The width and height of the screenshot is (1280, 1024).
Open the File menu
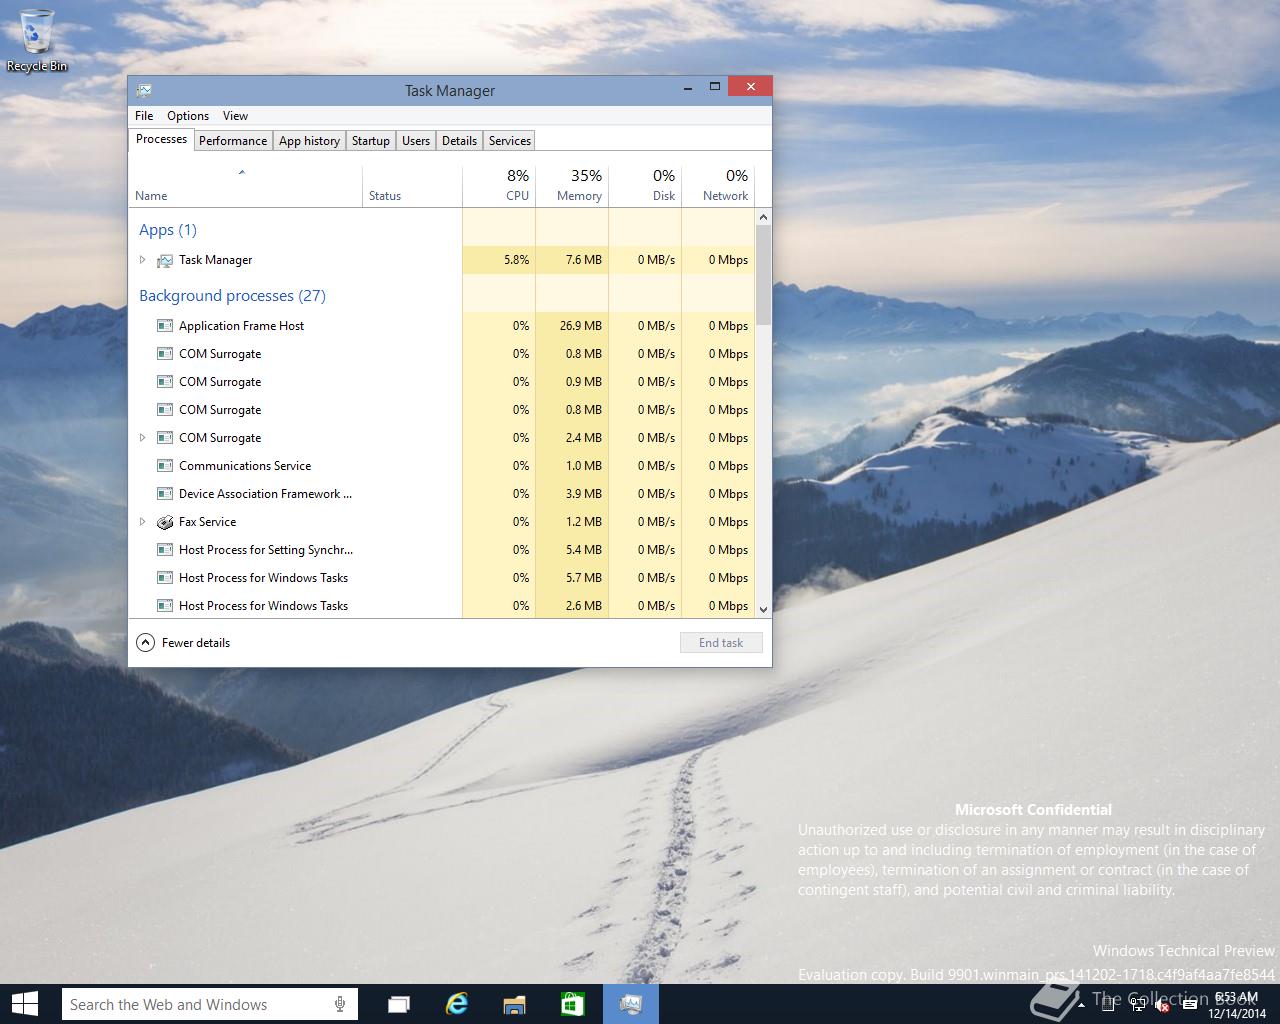click(144, 116)
